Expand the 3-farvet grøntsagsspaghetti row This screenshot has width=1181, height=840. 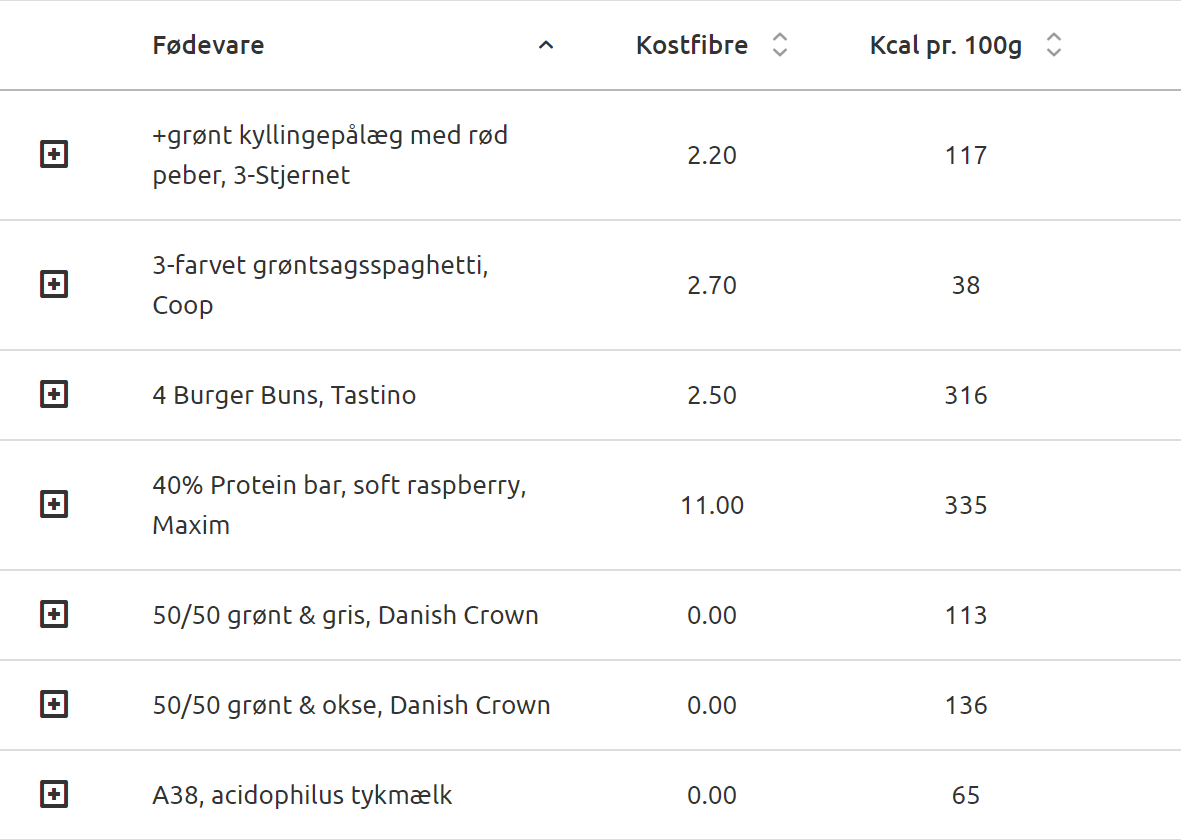click(x=54, y=285)
